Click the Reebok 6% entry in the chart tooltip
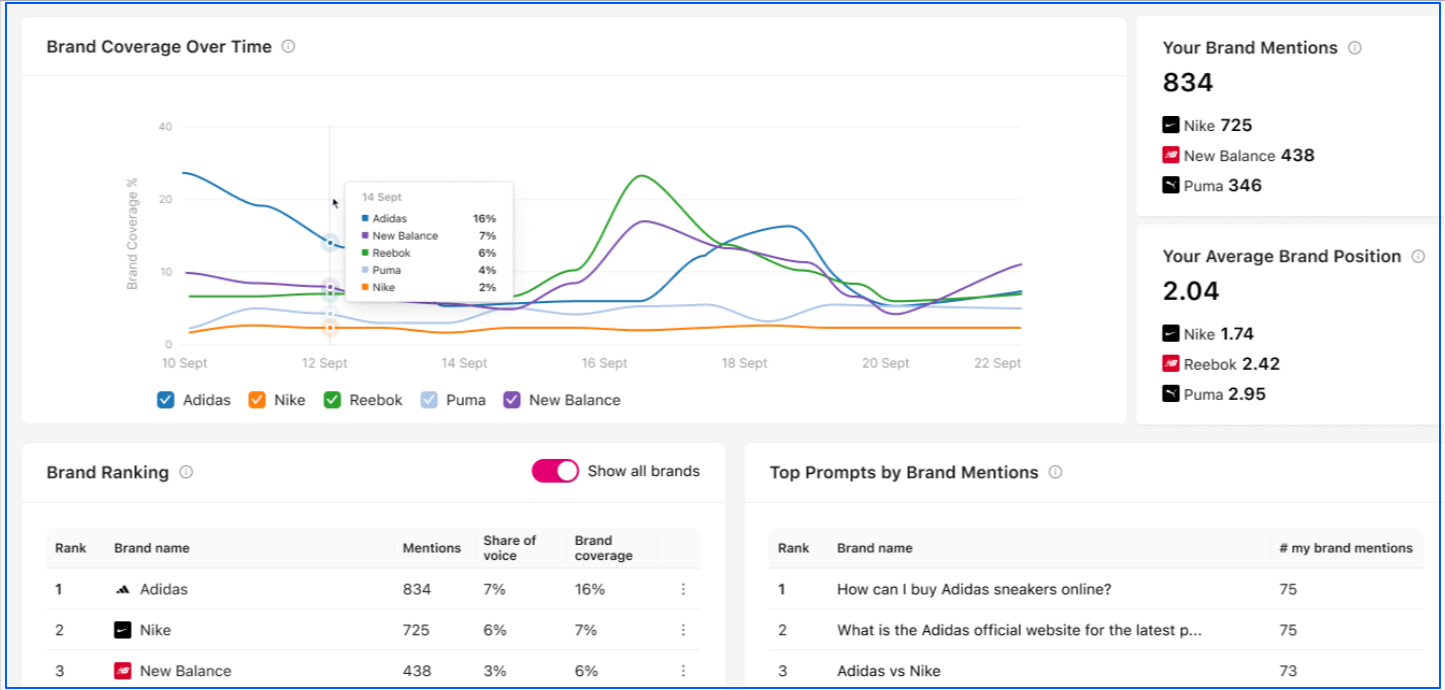The image size is (1445, 690). coord(429,253)
